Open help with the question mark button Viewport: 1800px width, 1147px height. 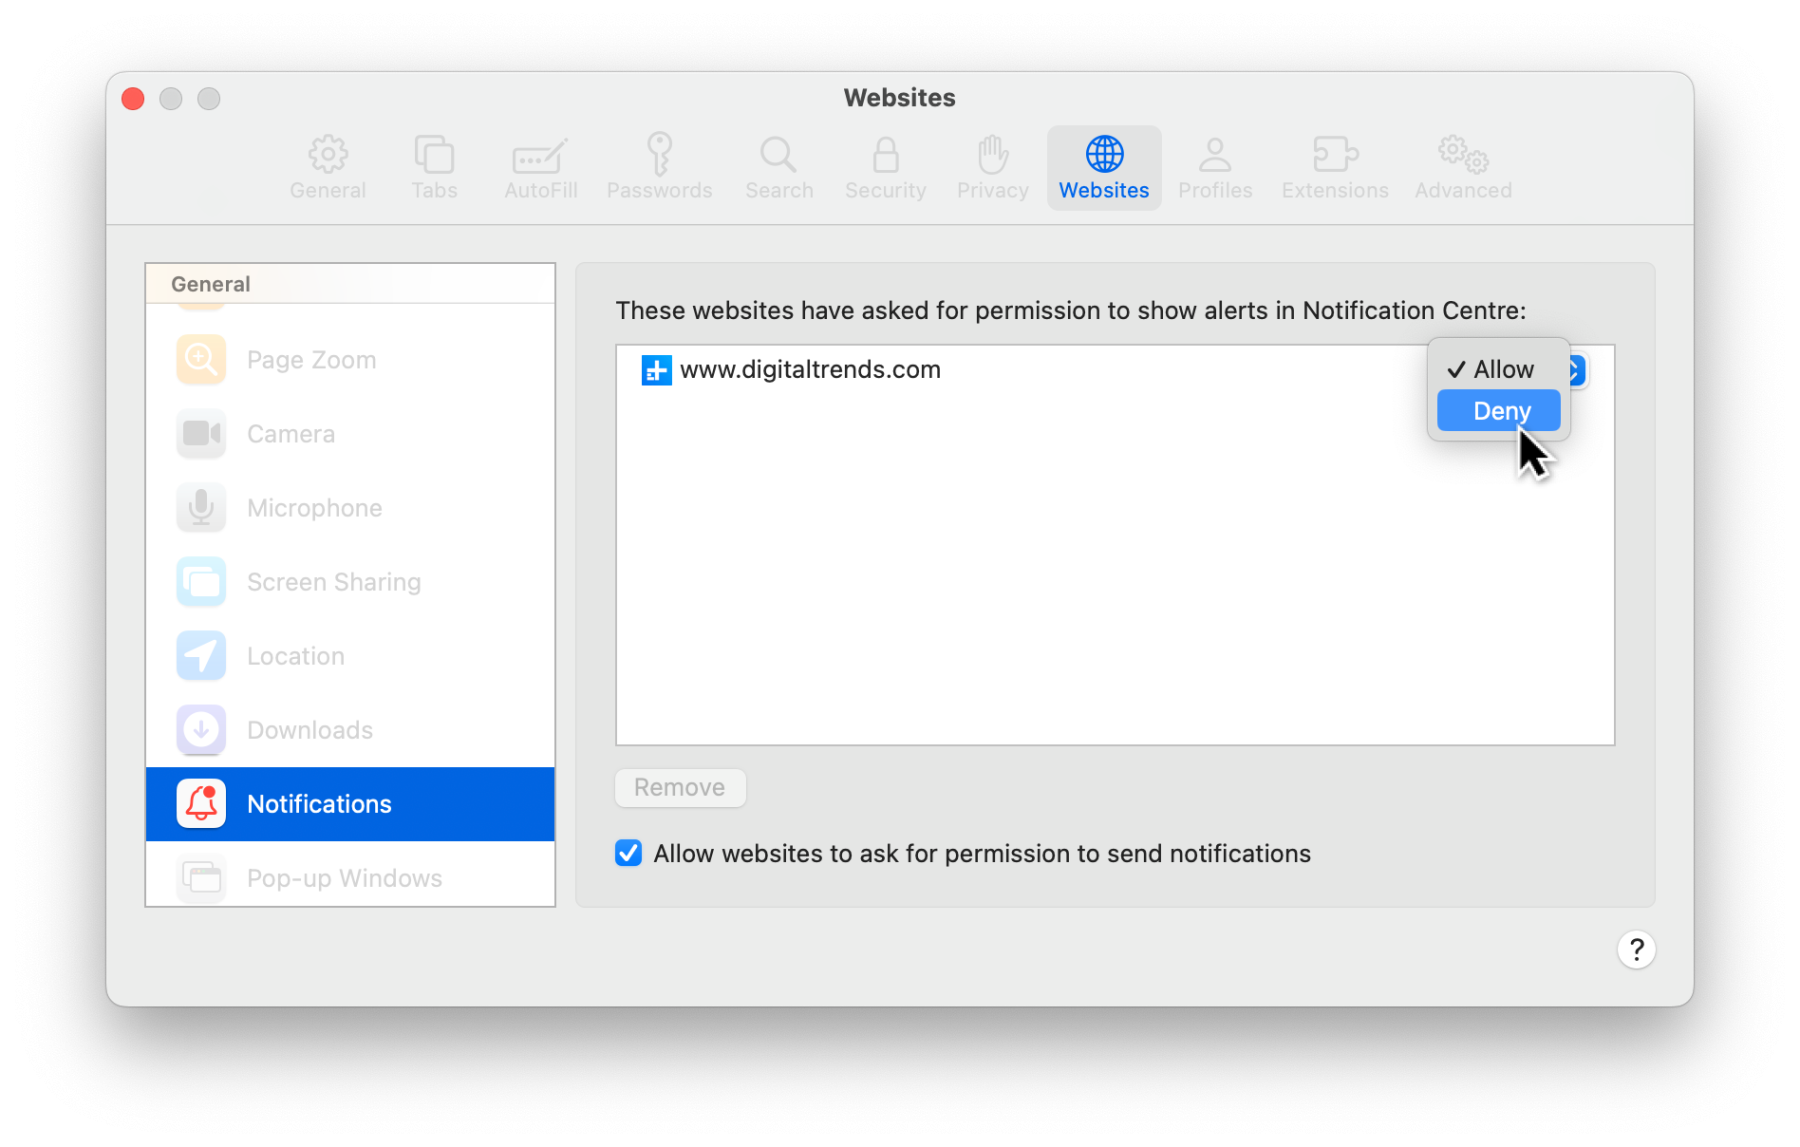point(1636,949)
